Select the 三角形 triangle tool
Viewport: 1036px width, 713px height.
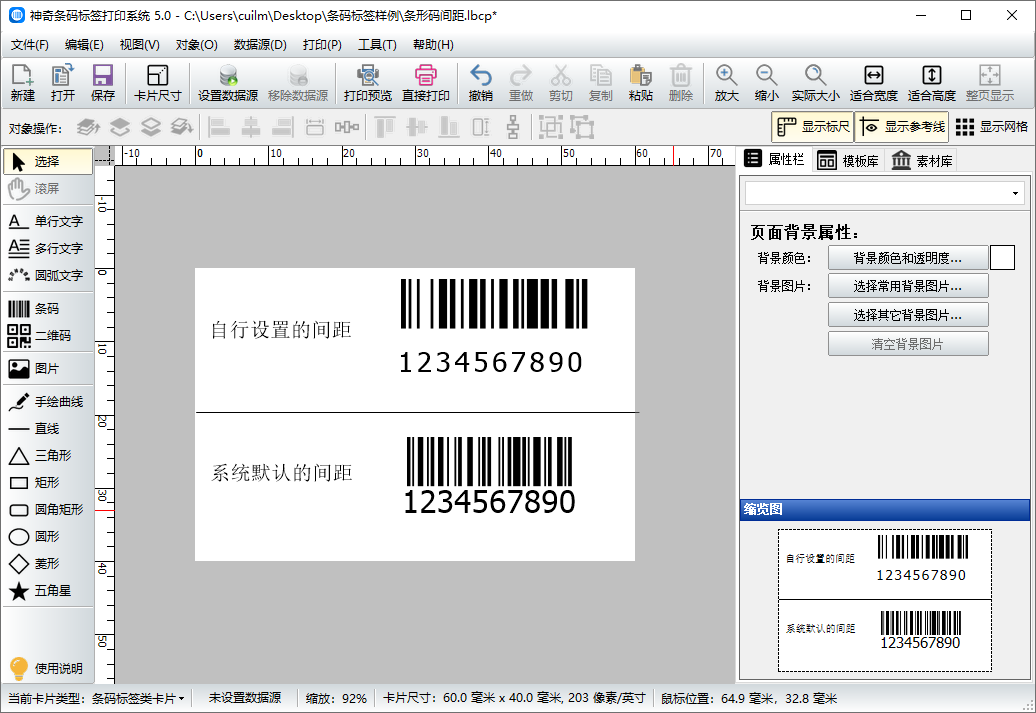[48, 456]
